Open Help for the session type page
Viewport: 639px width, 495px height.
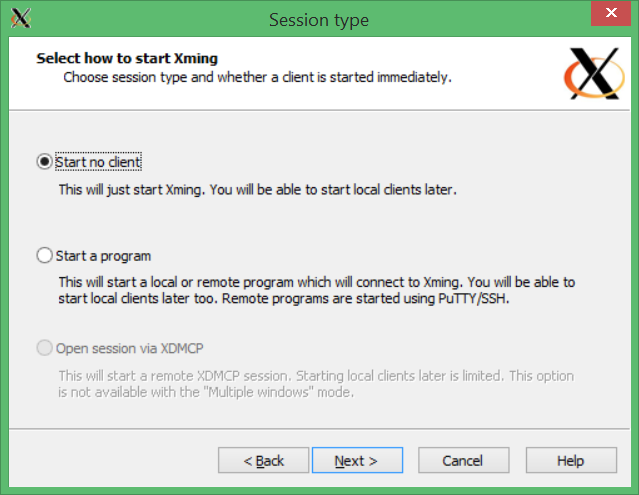tap(571, 460)
